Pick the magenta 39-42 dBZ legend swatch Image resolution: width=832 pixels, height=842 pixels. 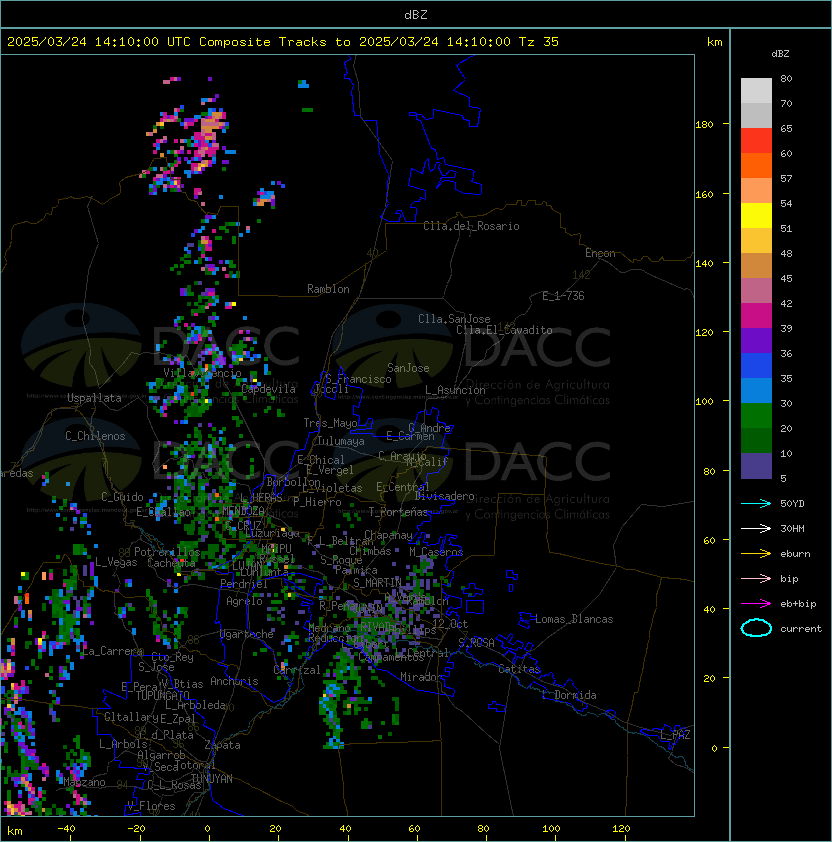point(756,316)
